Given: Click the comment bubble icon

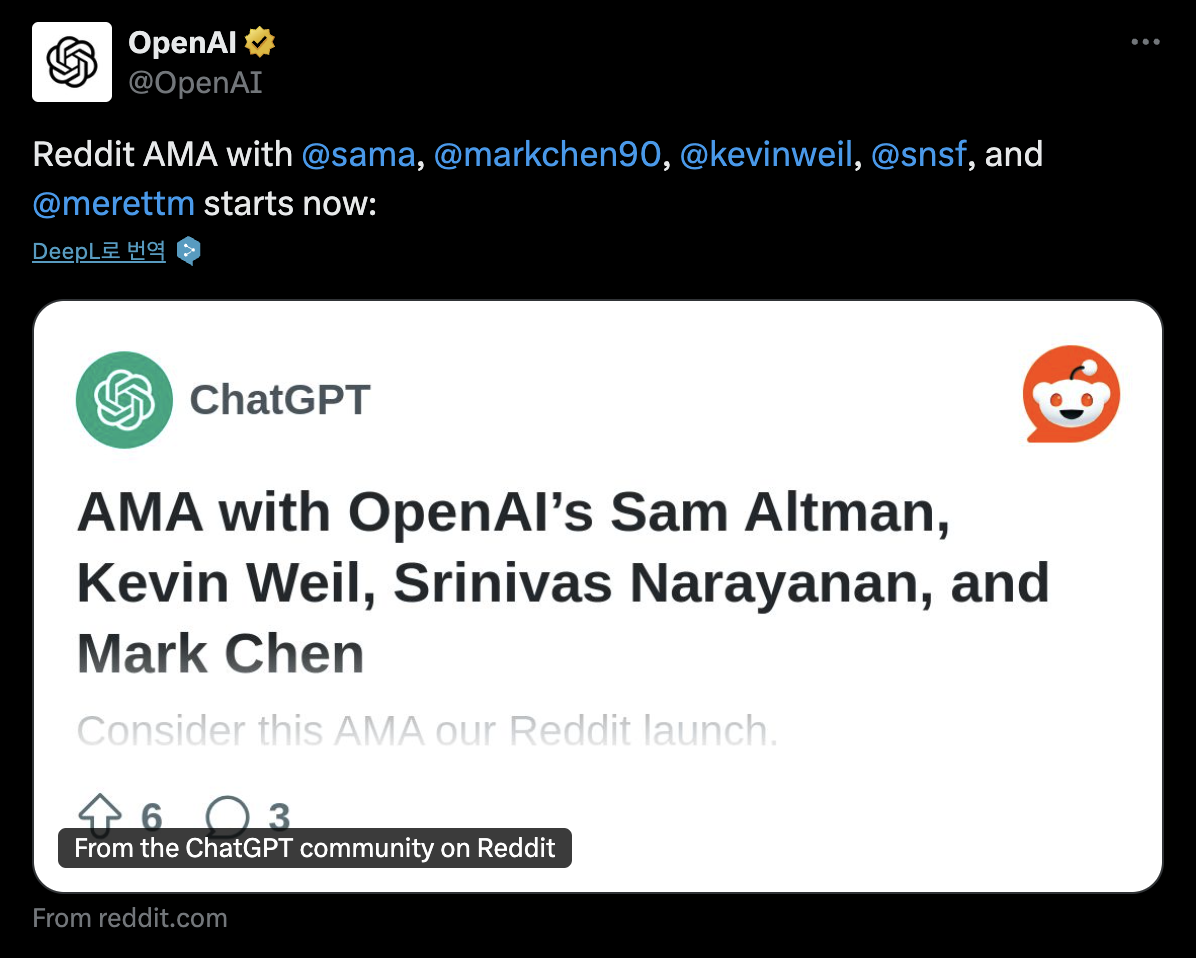Looking at the screenshot, I should (227, 815).
